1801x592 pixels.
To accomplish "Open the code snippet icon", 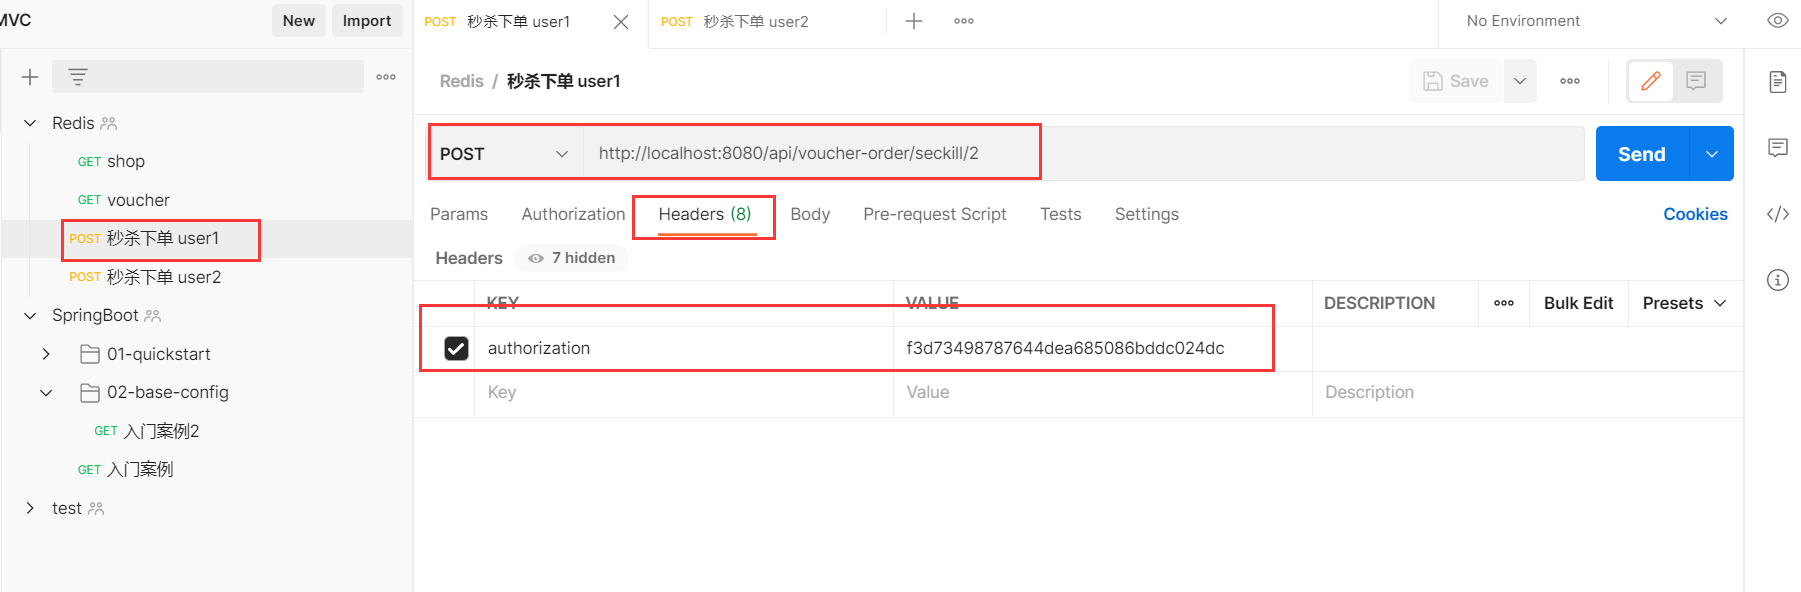I will (1778, 214).
